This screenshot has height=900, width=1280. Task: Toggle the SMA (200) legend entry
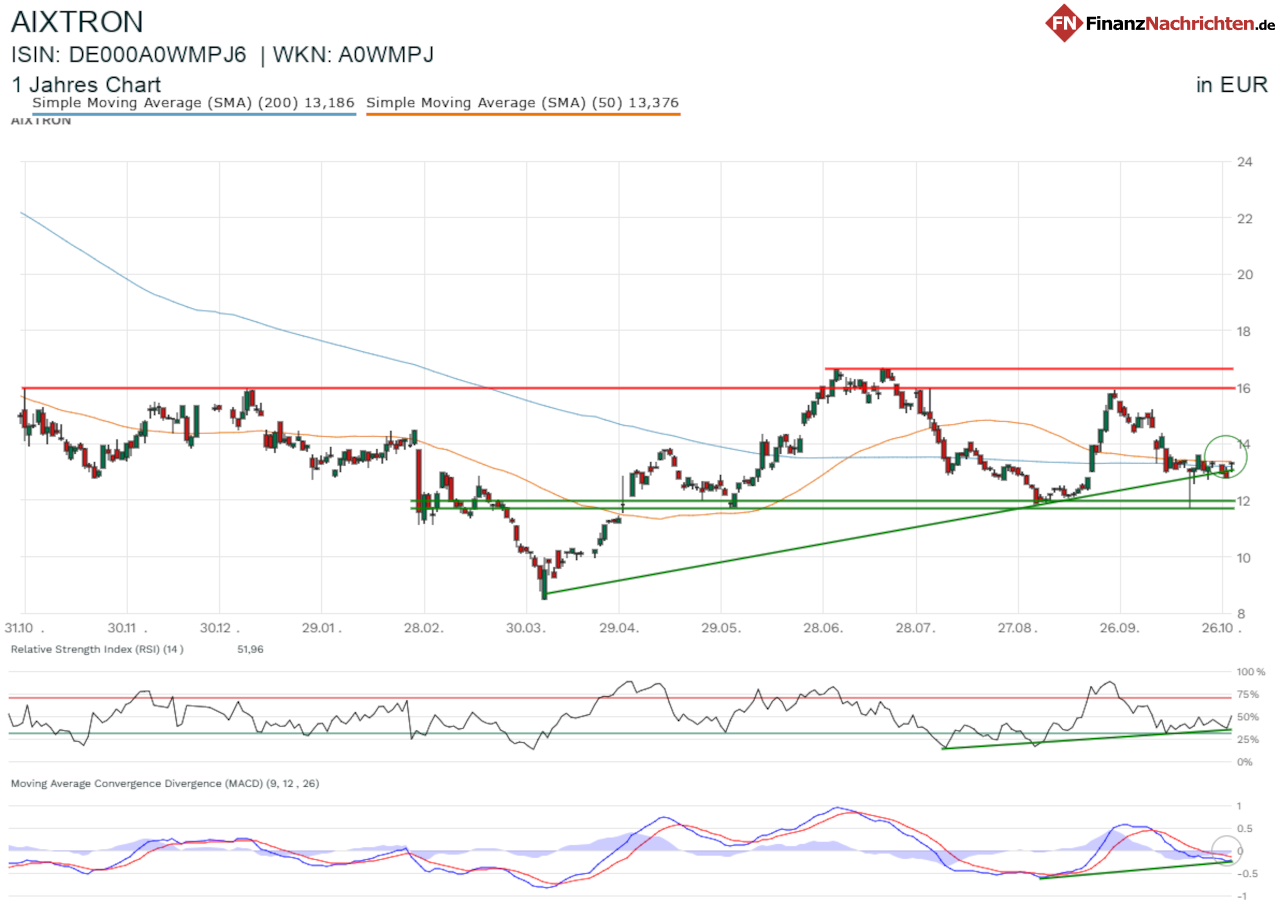point(194,102)
